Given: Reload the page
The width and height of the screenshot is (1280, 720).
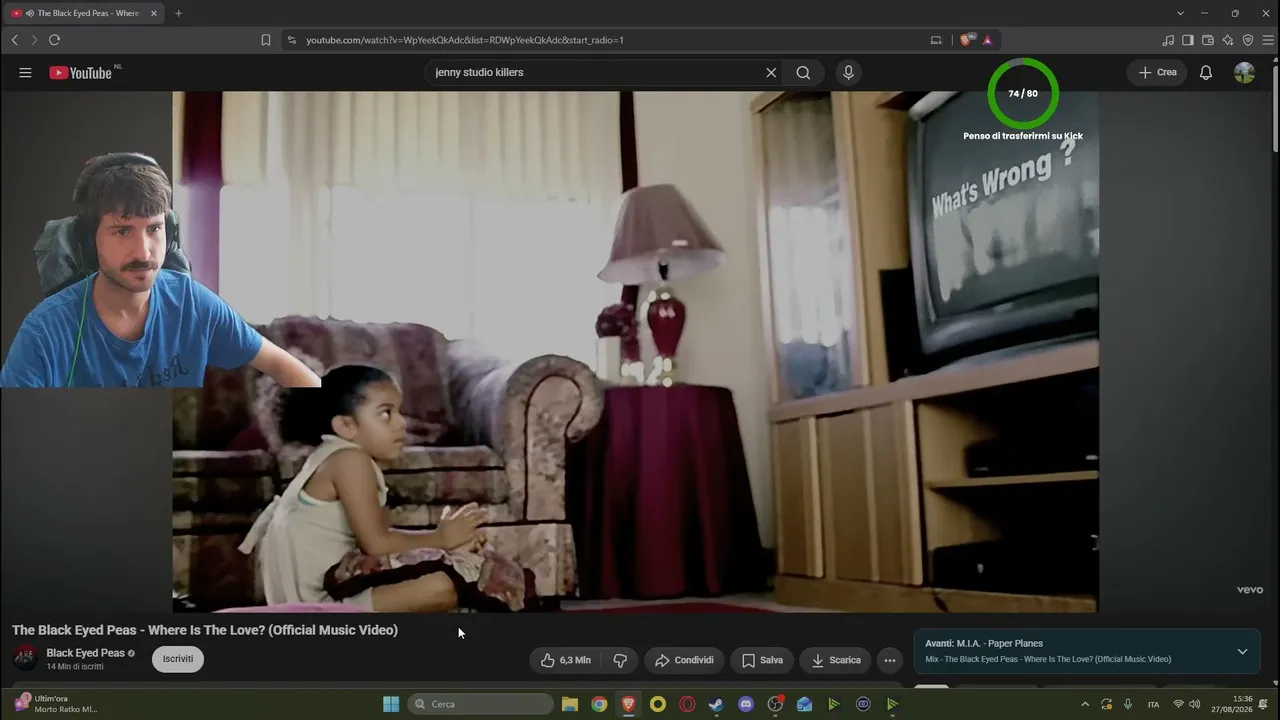Looking at the screenshot, I should pyautogui.click(x=54, y=40).
